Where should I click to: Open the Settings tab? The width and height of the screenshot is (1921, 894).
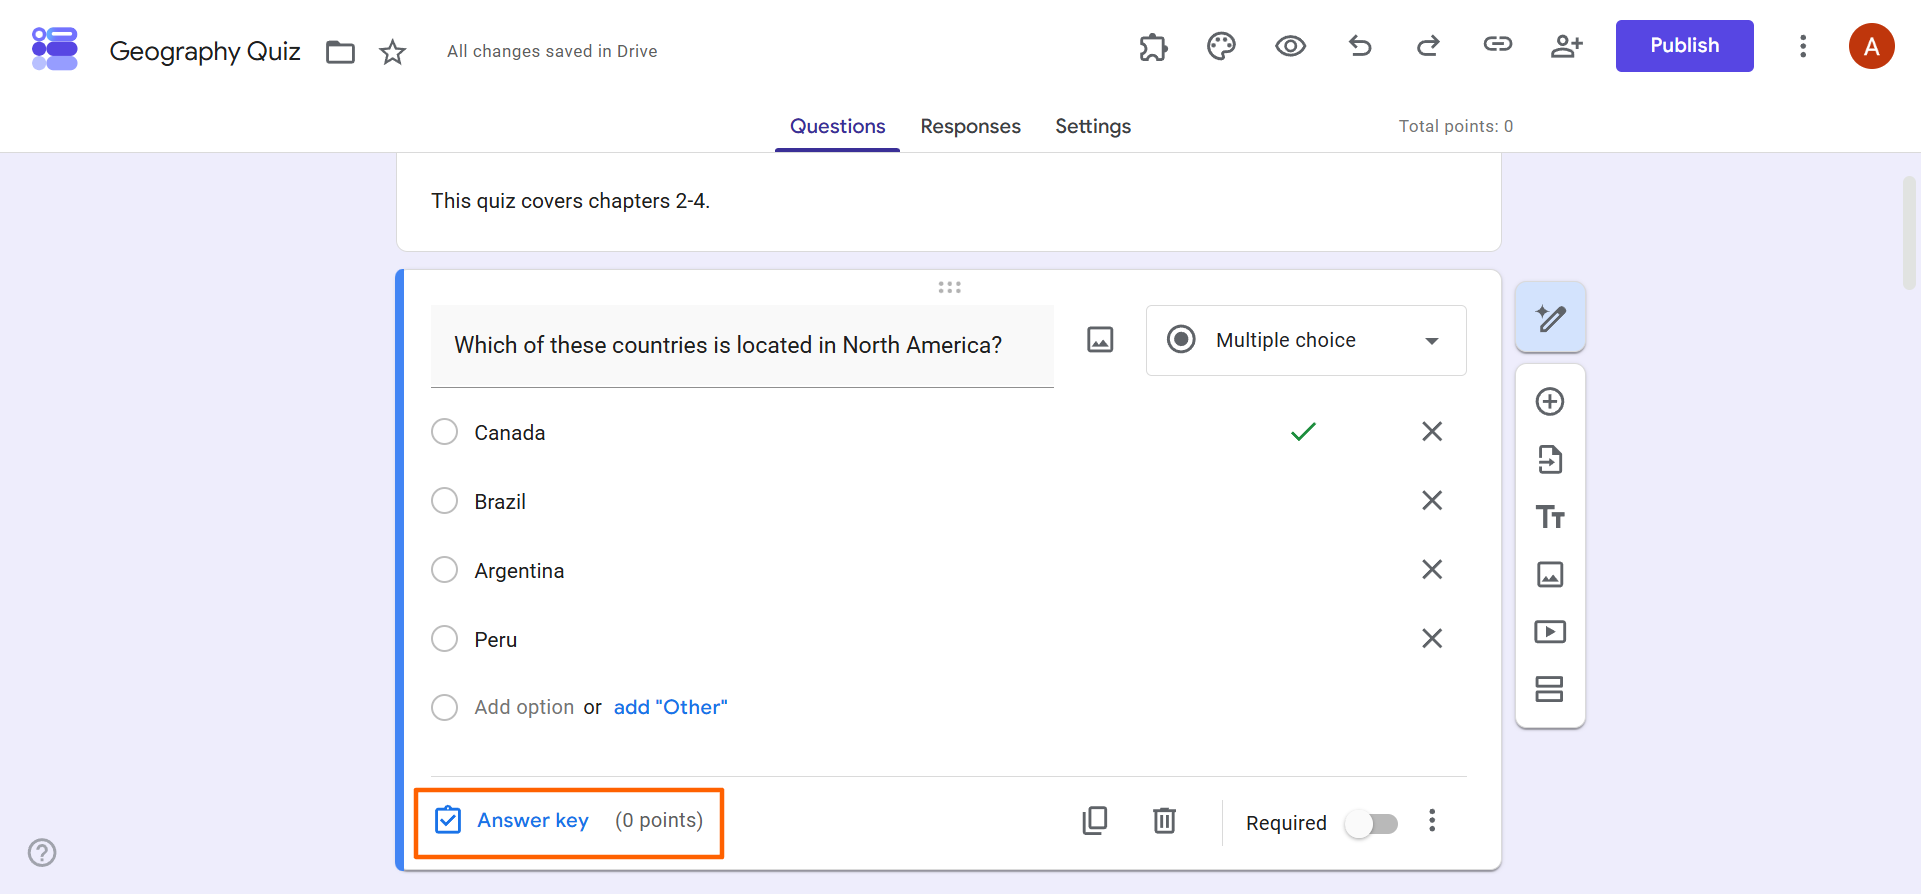tap(1093, 127)
